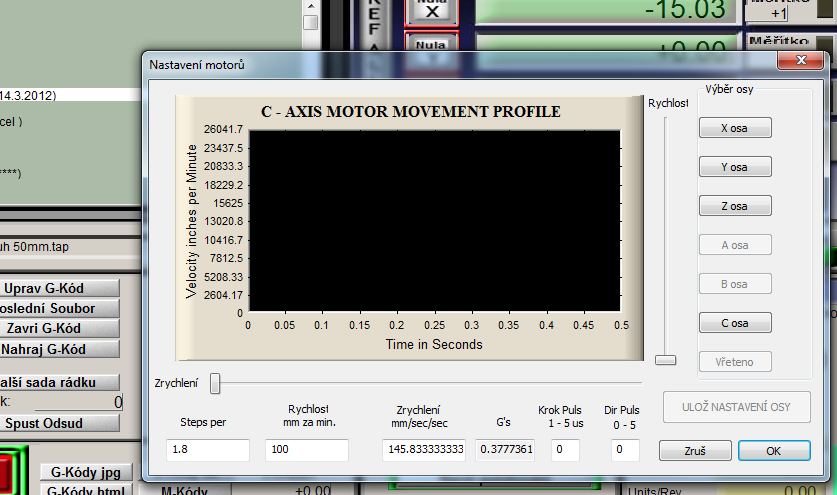Click the Rychlost mm za min. field
Image resolution: width=837 pixels, height=495 pixels.
(x=306, y=450)
